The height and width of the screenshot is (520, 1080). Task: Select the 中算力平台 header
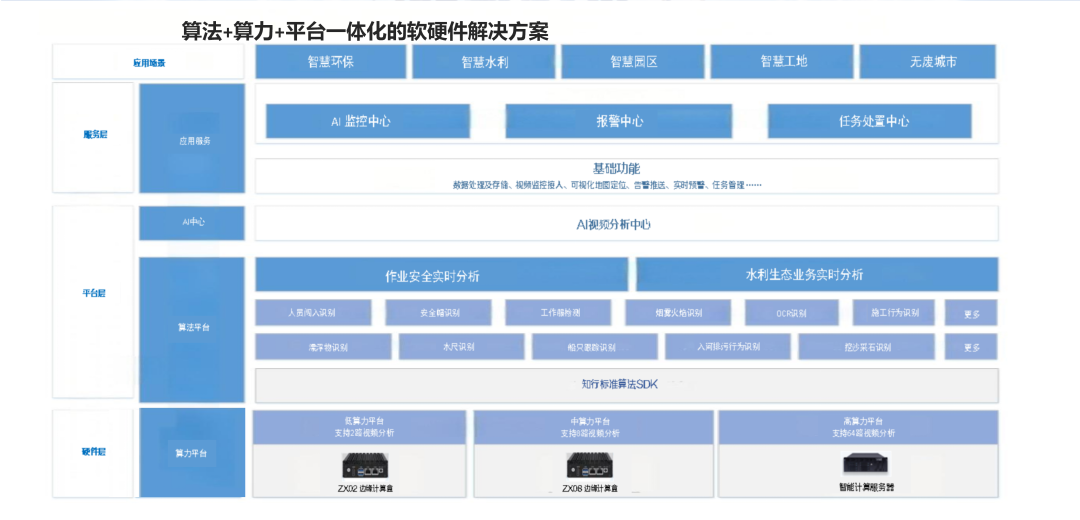pyautogui.click(x=594, y=426)
